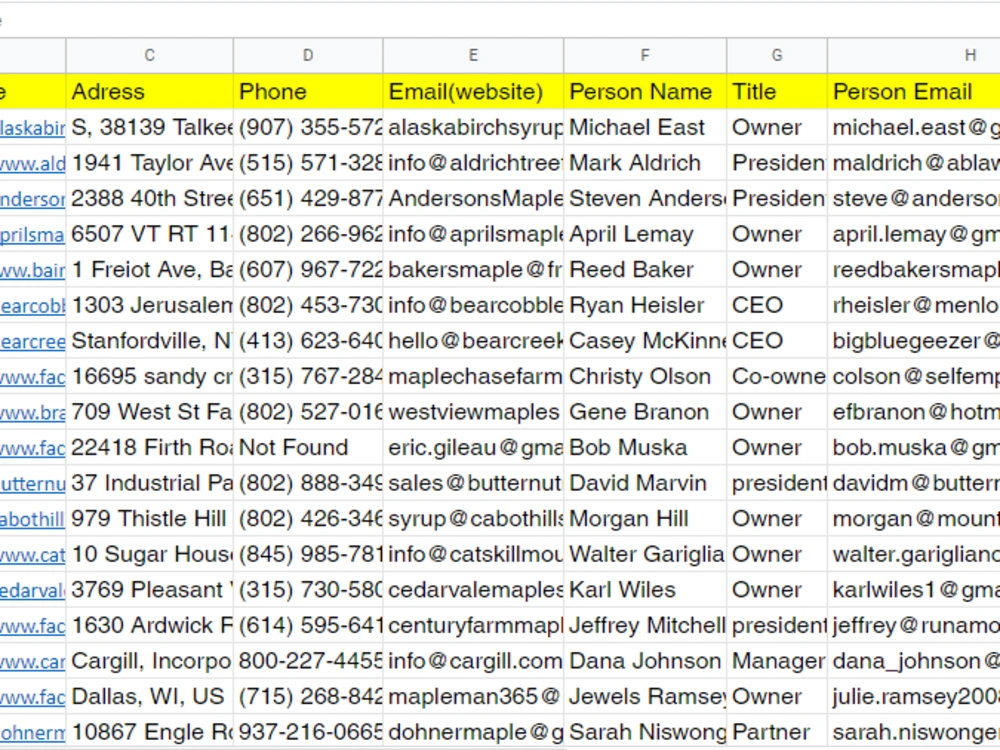Select the Gene Branon cell
Screen dimensions: 1000x750
click(645, 413)
